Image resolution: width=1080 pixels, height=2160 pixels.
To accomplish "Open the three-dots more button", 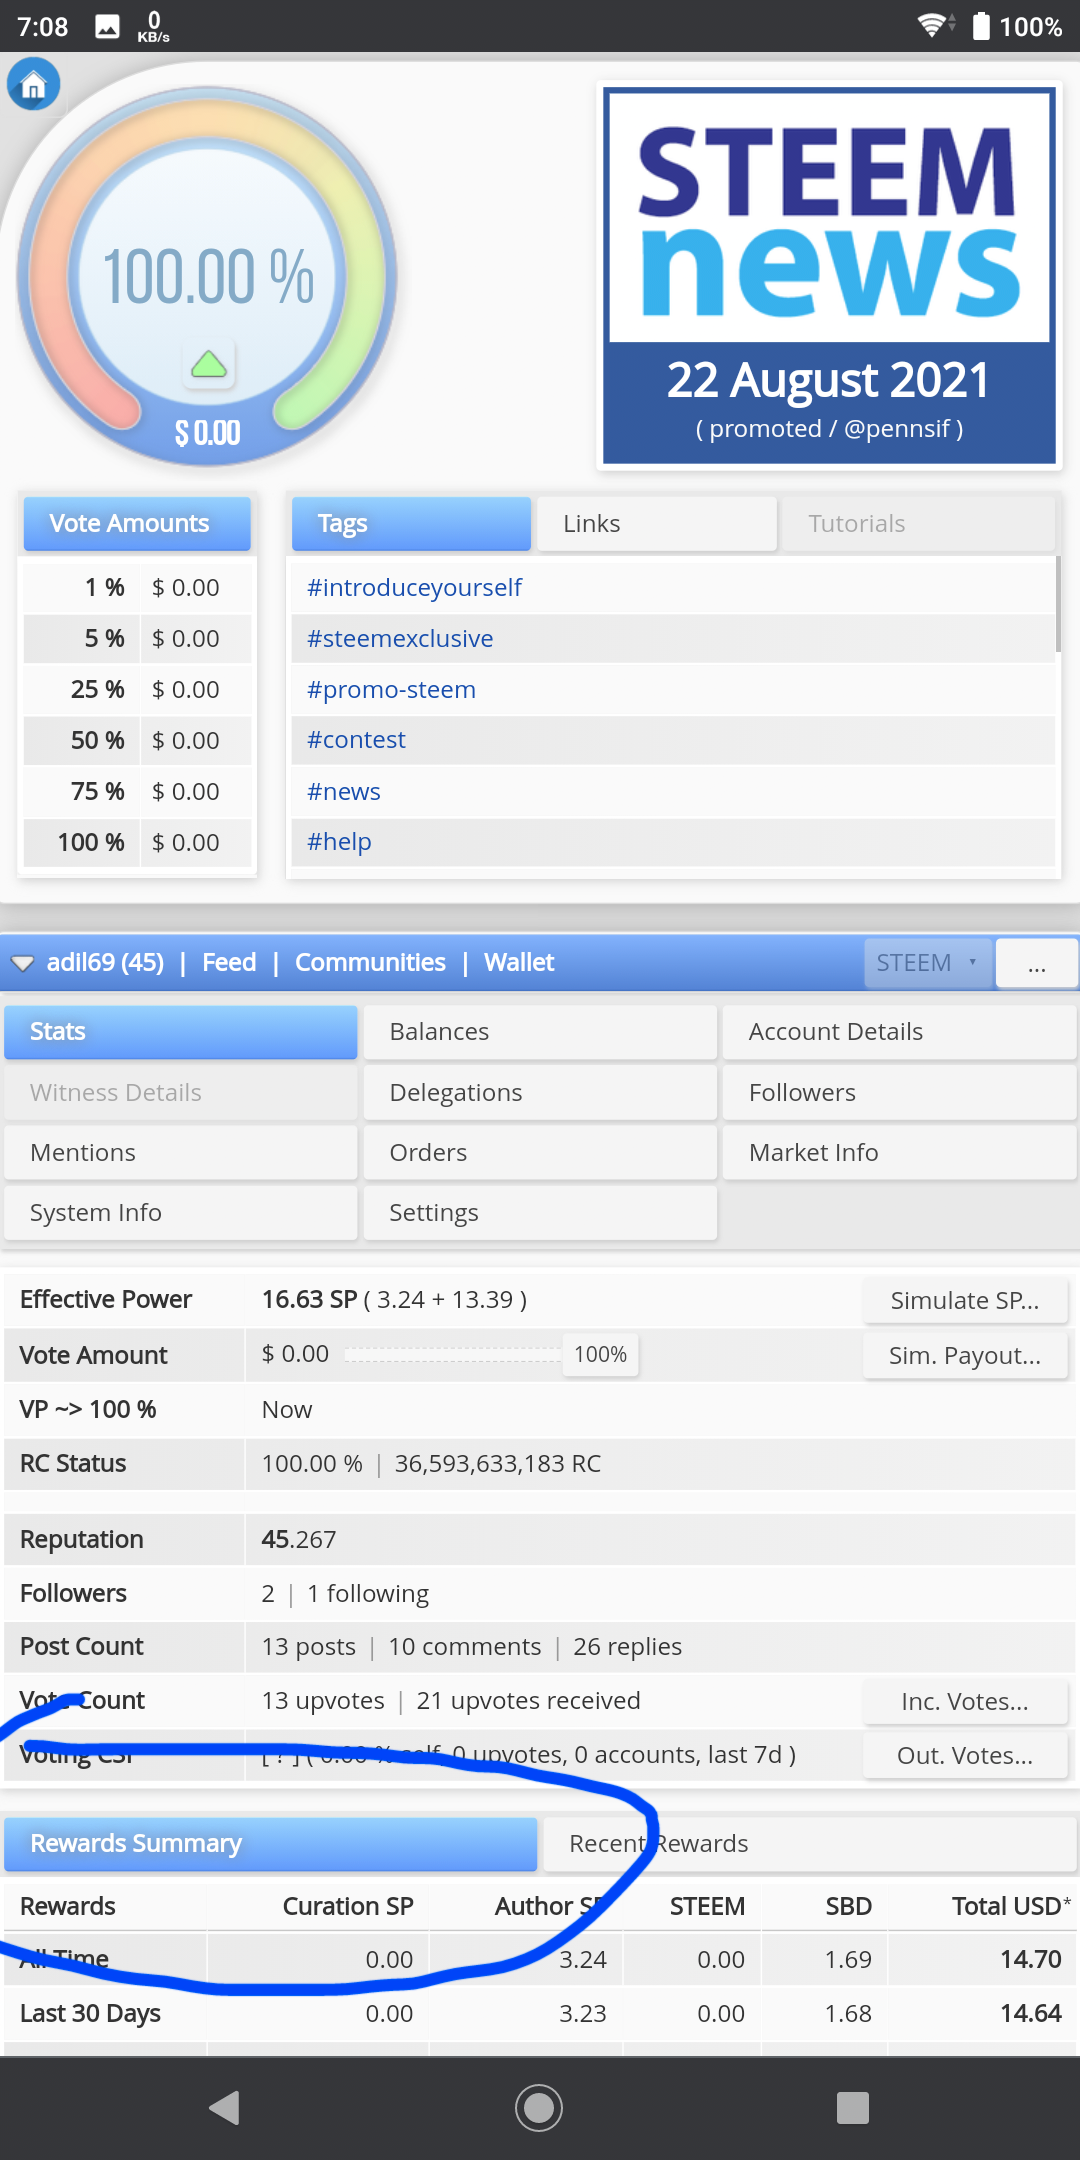I will [1037, 963].
